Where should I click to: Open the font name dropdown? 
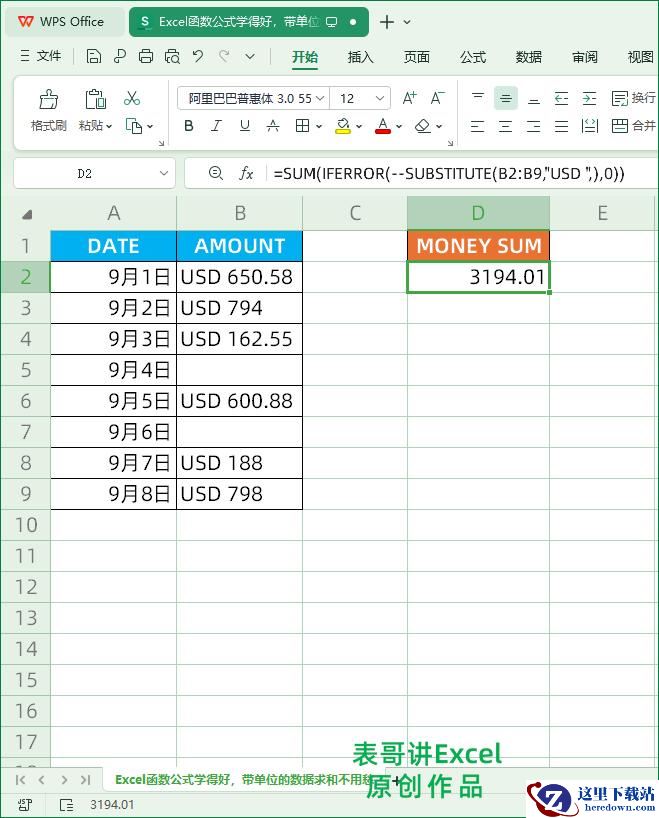click(x=320, y=98)
